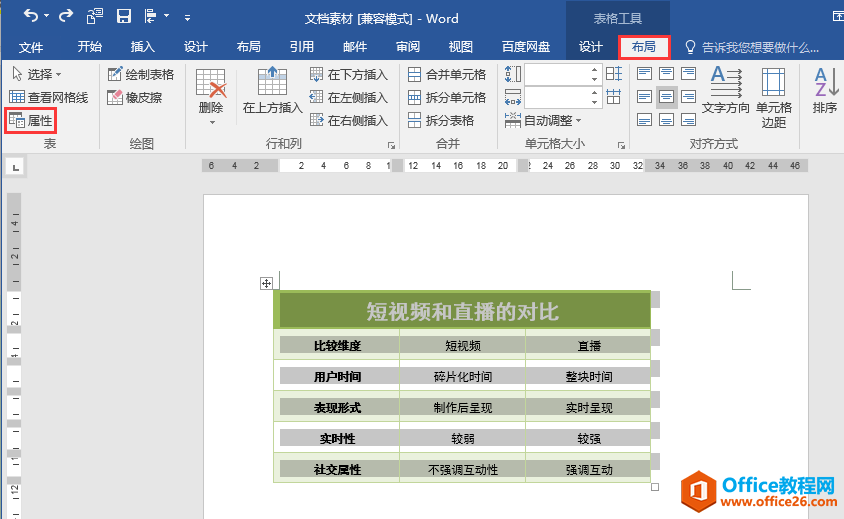The width and height of the screenshot is (844, 519).
Task: Switch to the 邮件 tab
Action: coord(355,47)
